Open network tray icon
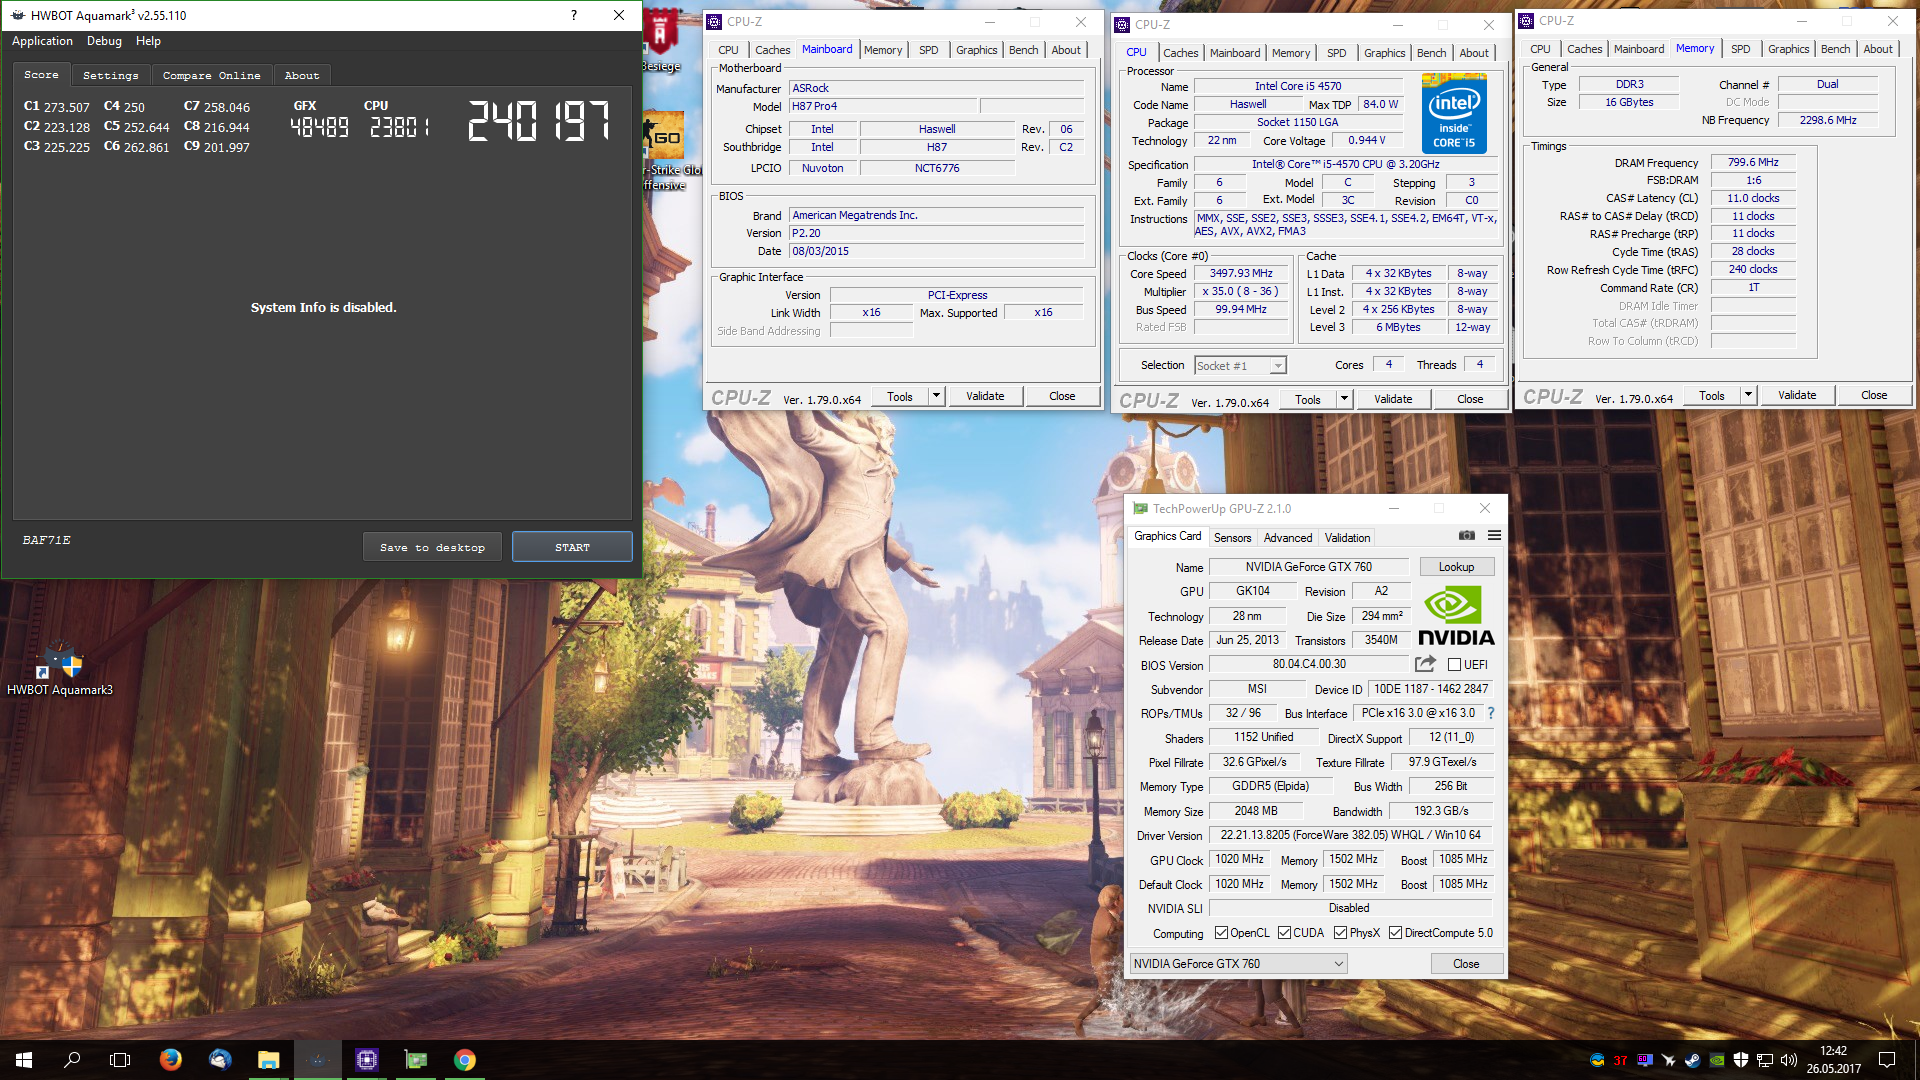The width and height of the screenshot is (1920, 1080). coord(1765,1060)
